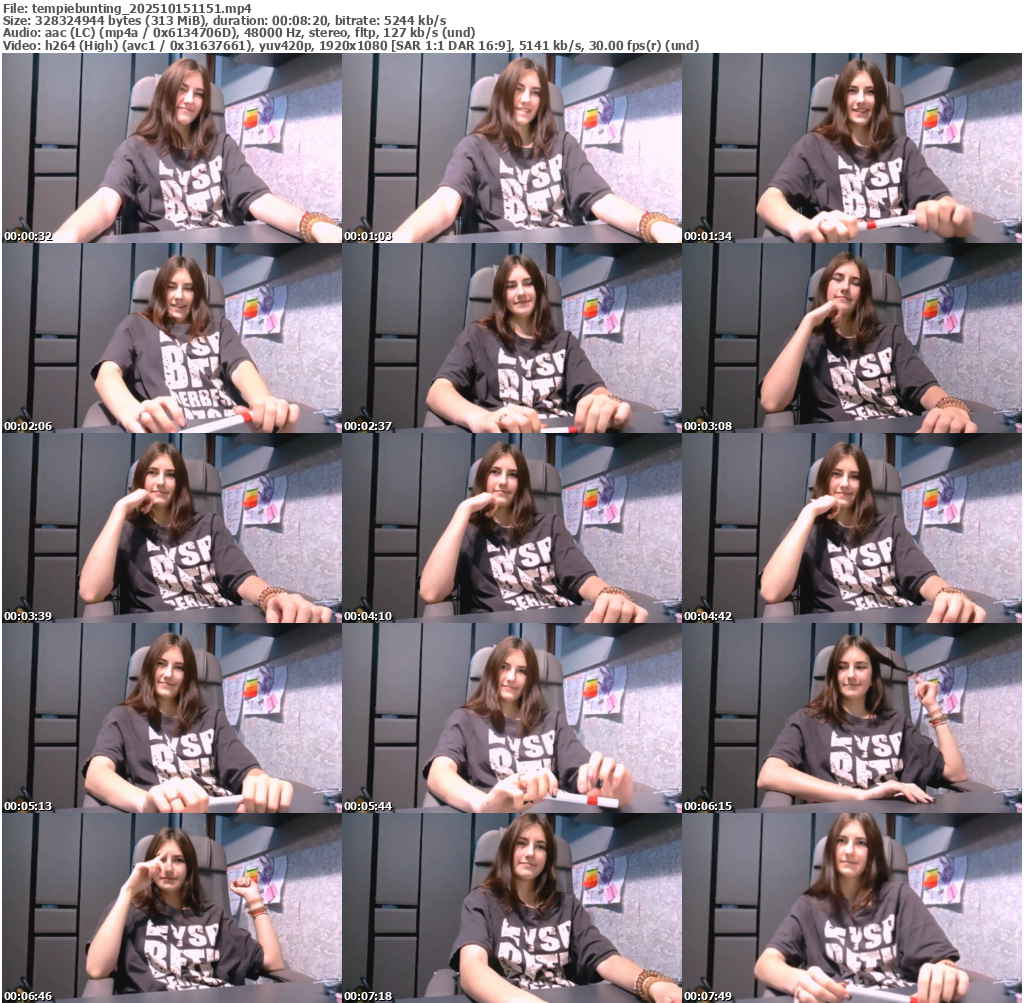Select the thumbnail stamped 00:07:18
This screenshot has height=1003, width=1024.
pyautogui.click(x=511, y=907)
